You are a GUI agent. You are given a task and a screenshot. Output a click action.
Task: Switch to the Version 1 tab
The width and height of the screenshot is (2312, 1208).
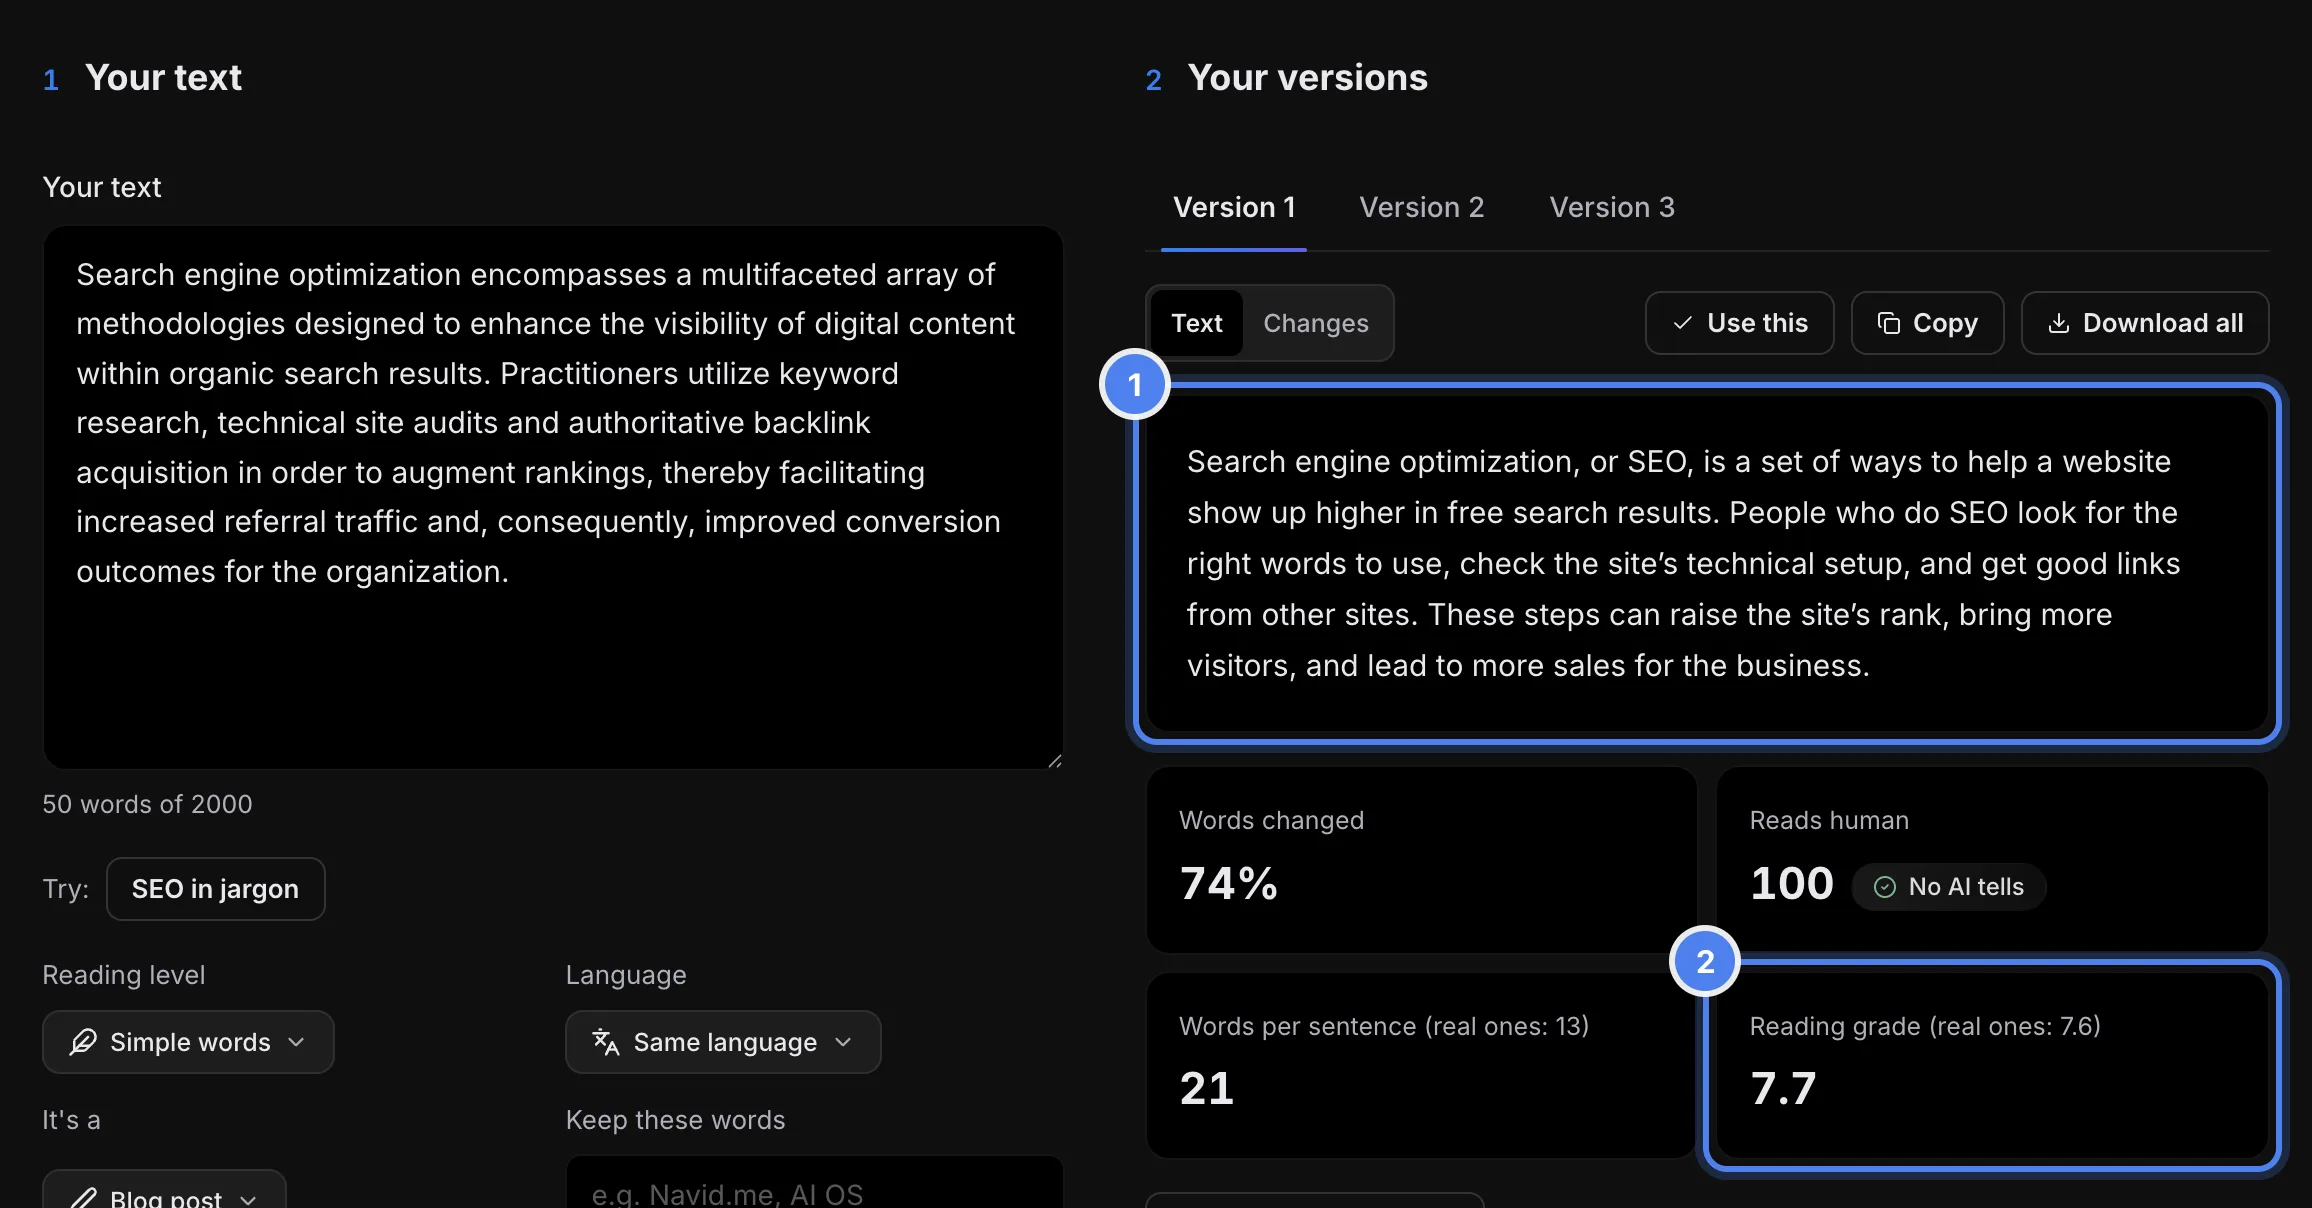pos(1234,207)
